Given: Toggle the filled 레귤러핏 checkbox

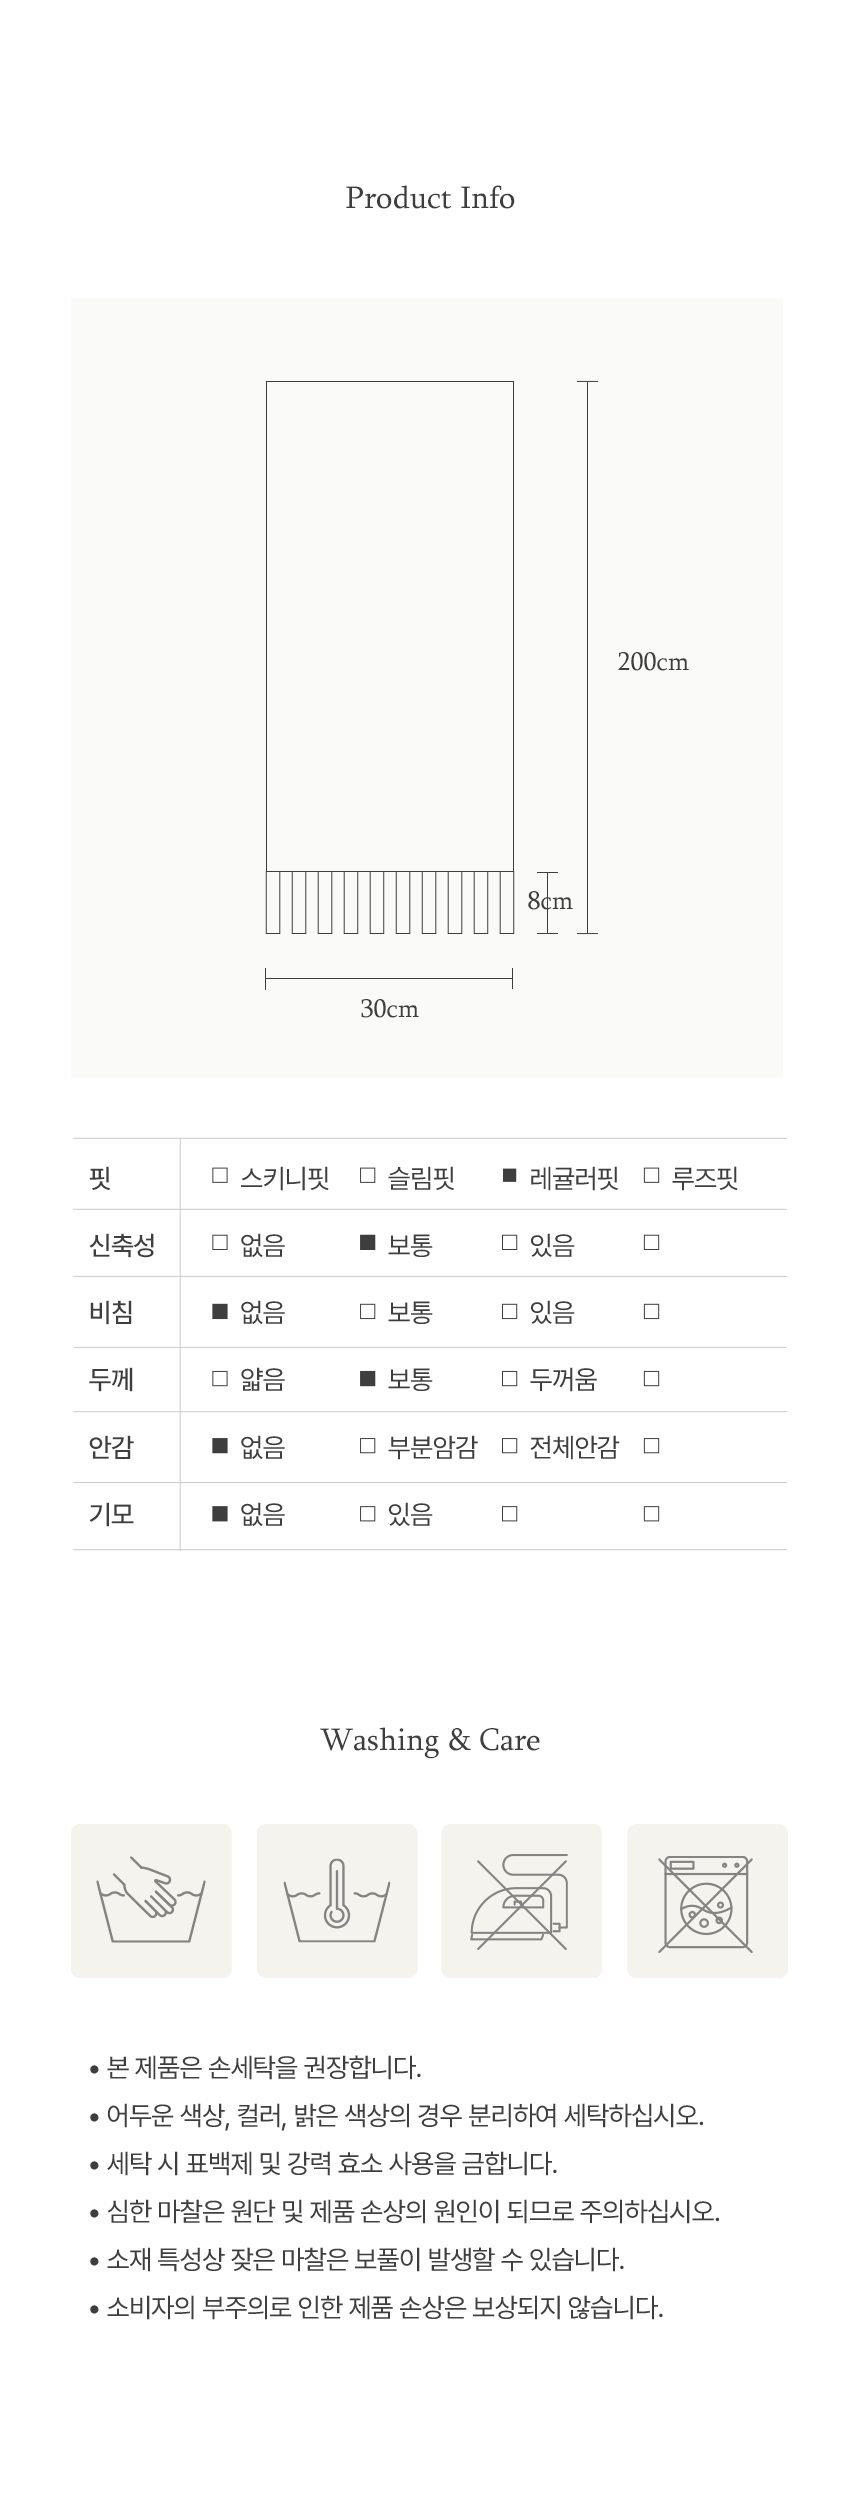Looking at the screenshot, I should tap(509, 1176).
